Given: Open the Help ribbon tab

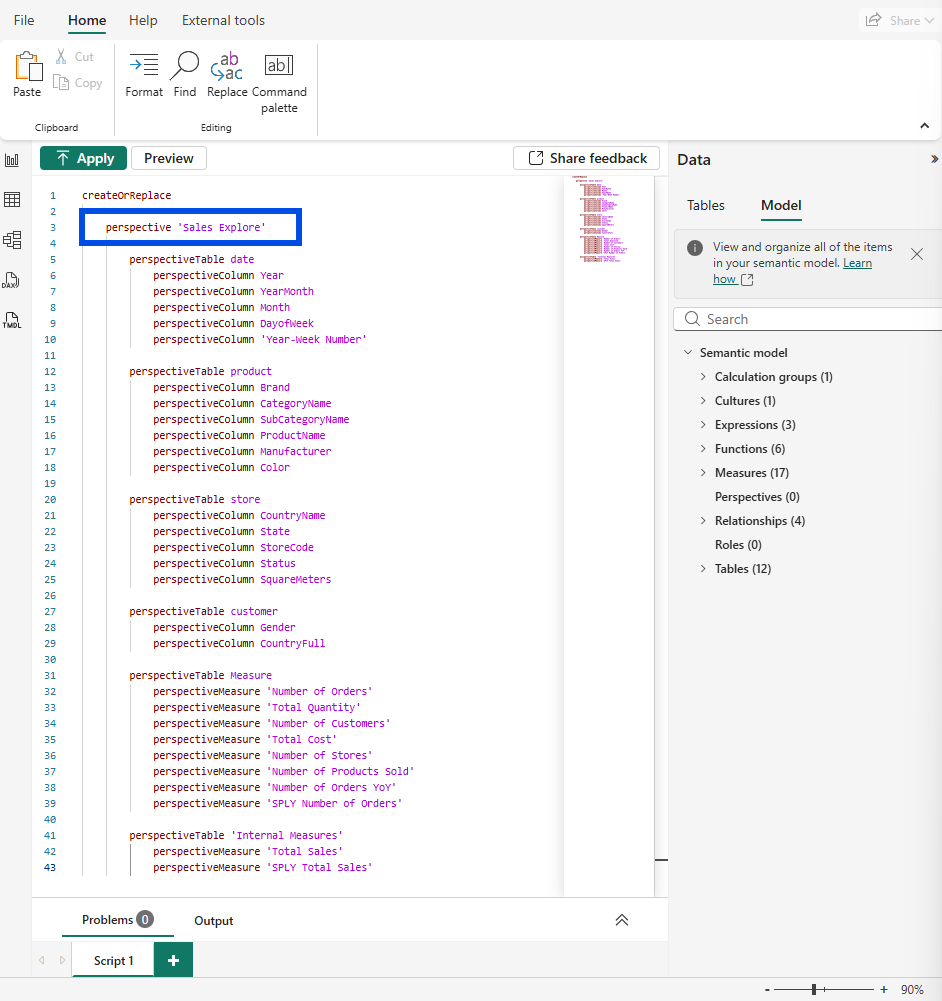Looking at the screenshot, I should 143,20.
